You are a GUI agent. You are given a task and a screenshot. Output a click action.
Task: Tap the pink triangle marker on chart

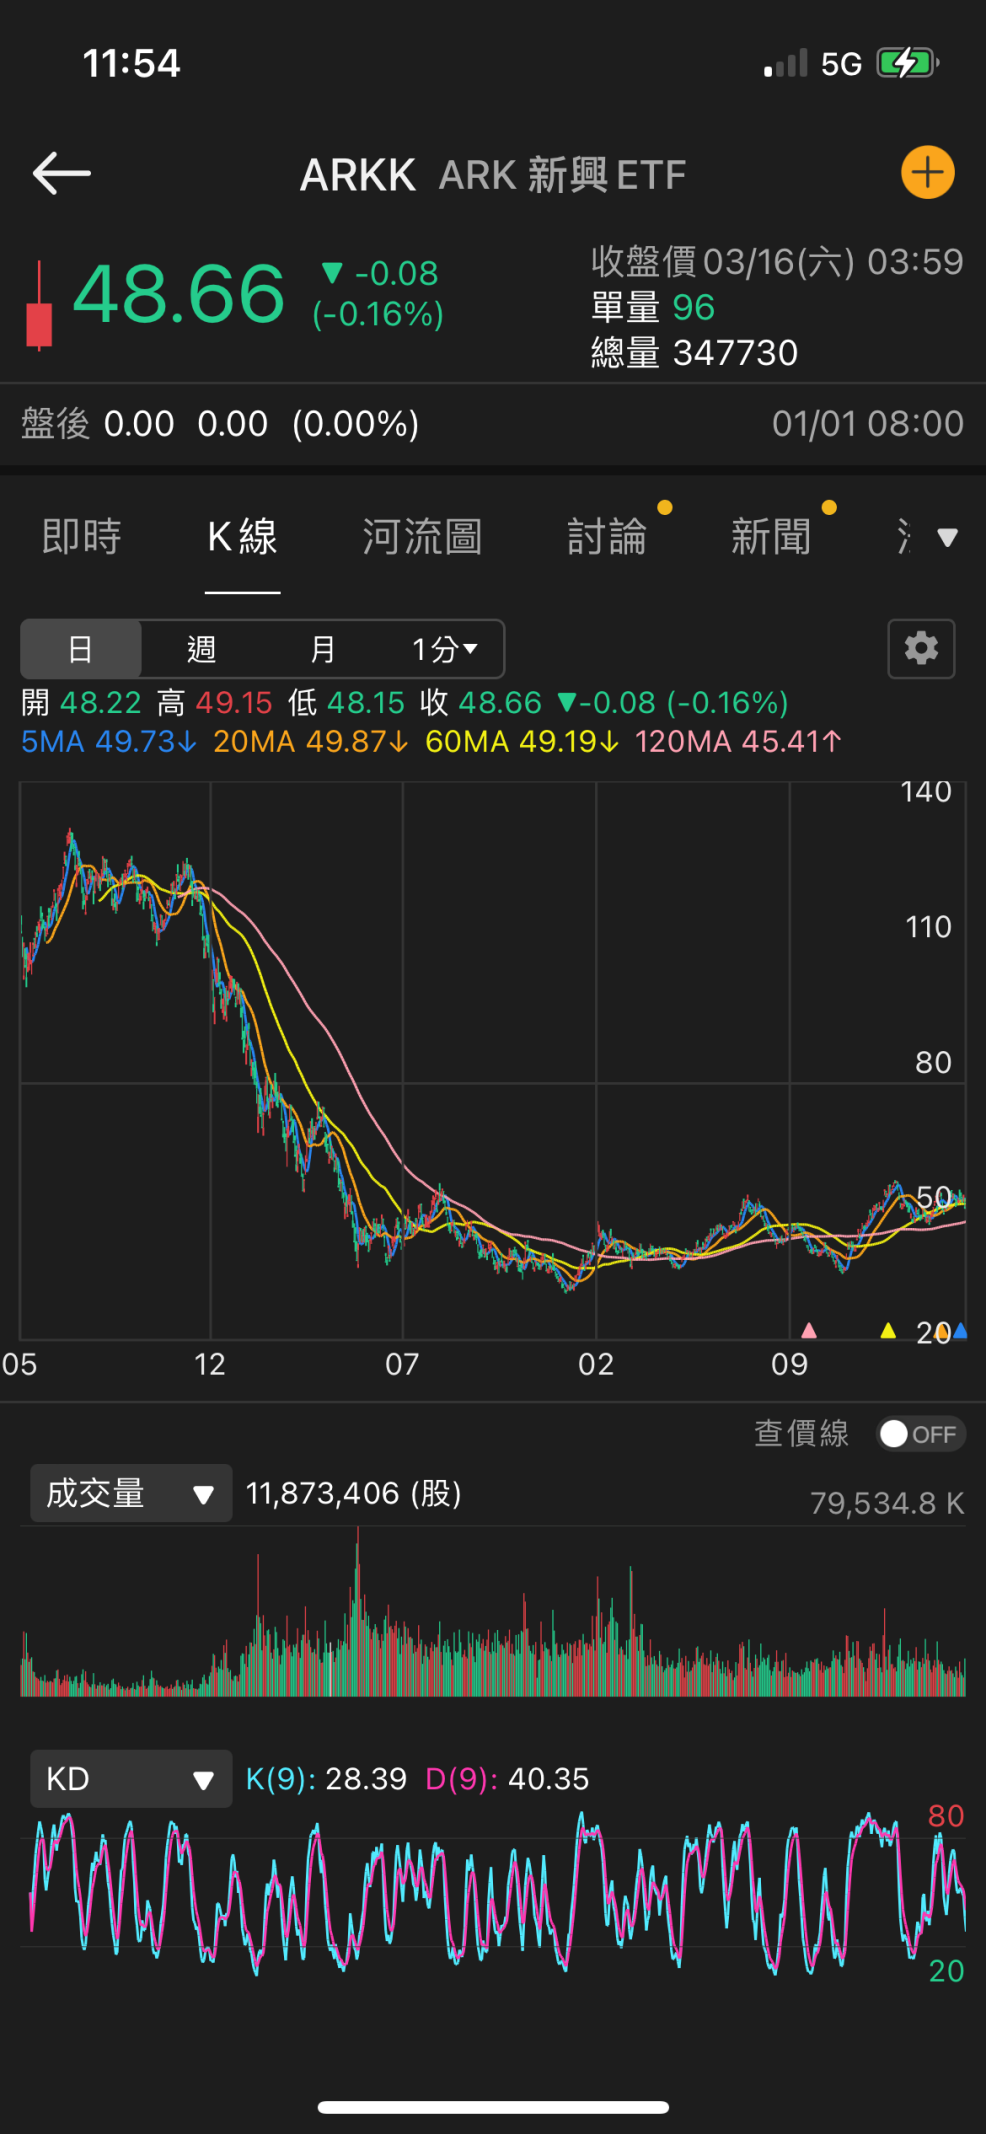click(x=809, y=1330)
